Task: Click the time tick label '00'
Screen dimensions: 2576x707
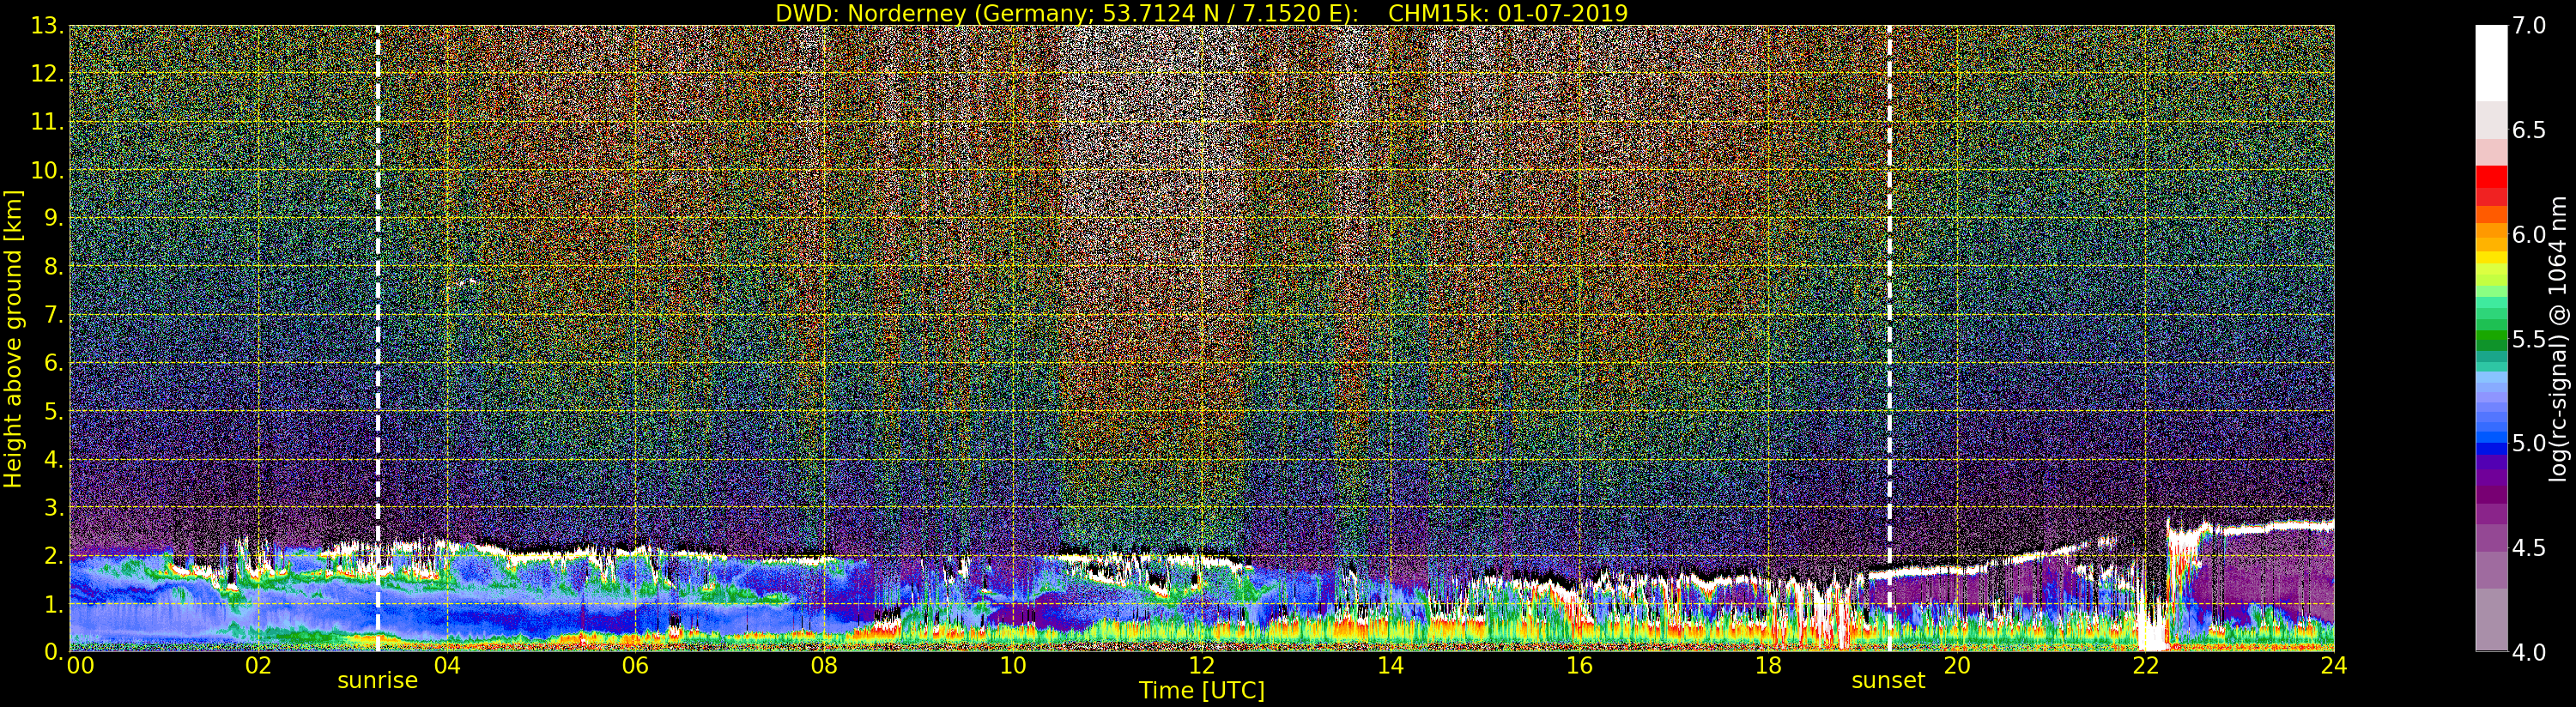Action: [x=80, y=666]
